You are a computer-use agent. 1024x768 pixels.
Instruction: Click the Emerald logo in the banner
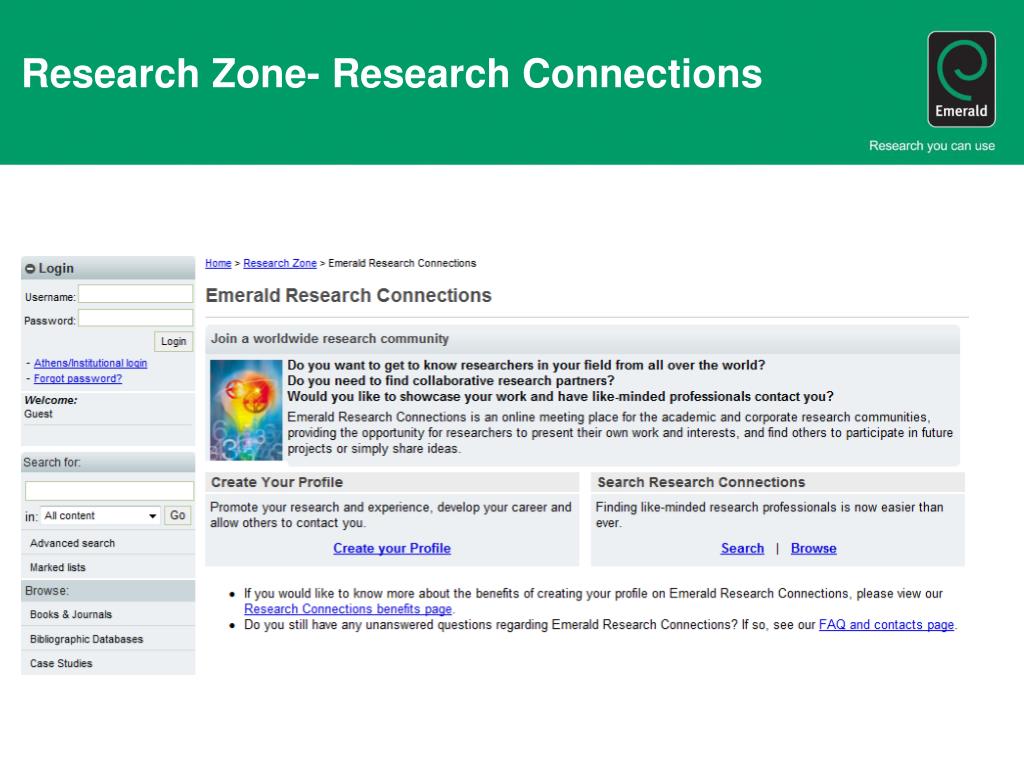[x=961, y=79]
